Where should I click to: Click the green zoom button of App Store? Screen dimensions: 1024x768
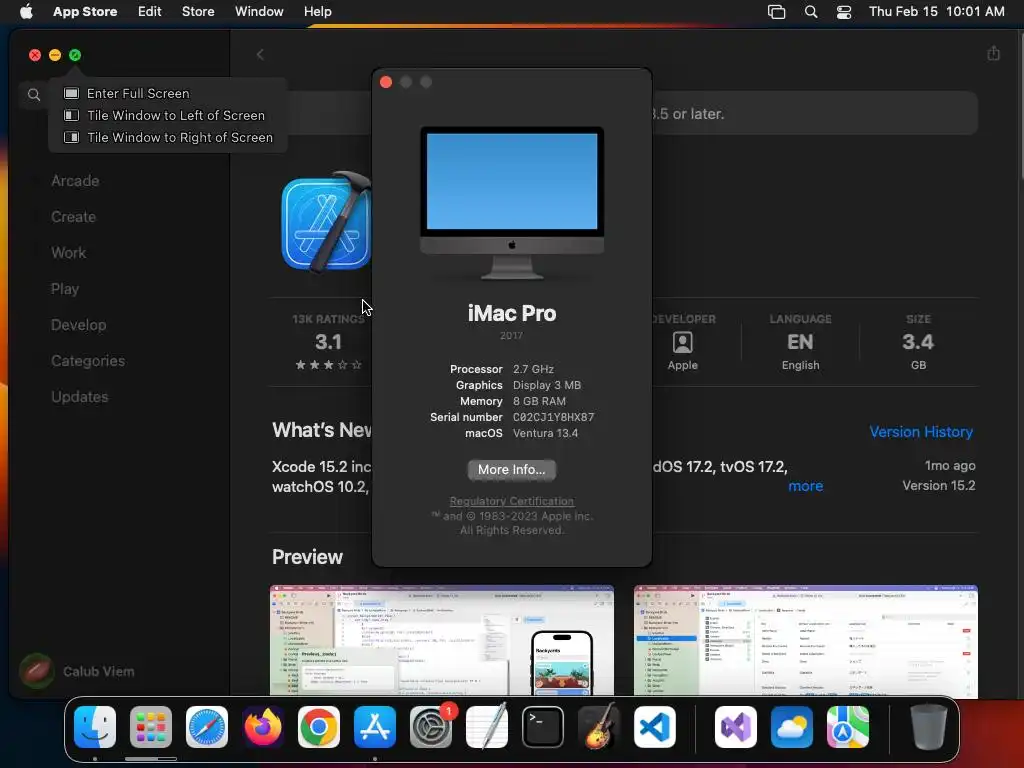tap(75, 55)
